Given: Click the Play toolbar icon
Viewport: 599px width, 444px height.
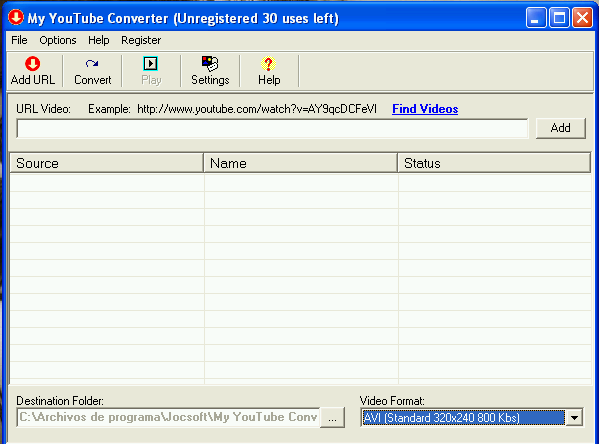Looking at the screenshot, I should 151,63.
